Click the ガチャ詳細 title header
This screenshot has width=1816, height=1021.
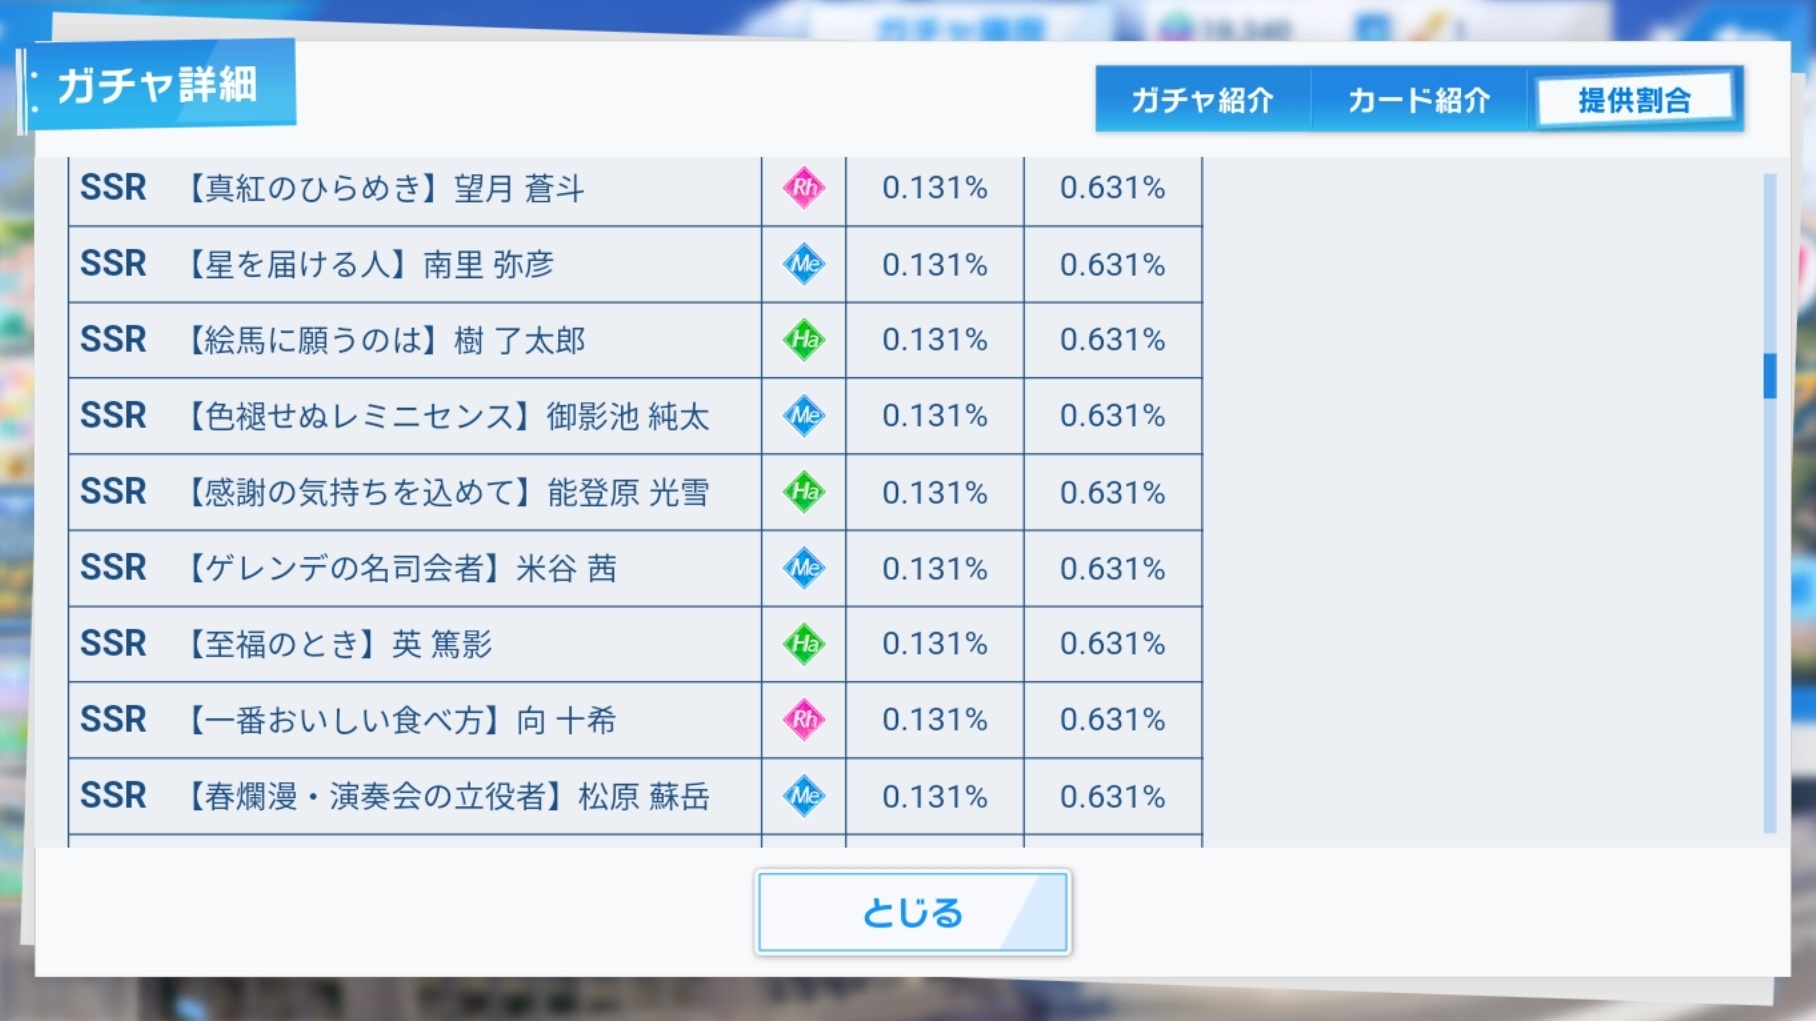(158, 85)
